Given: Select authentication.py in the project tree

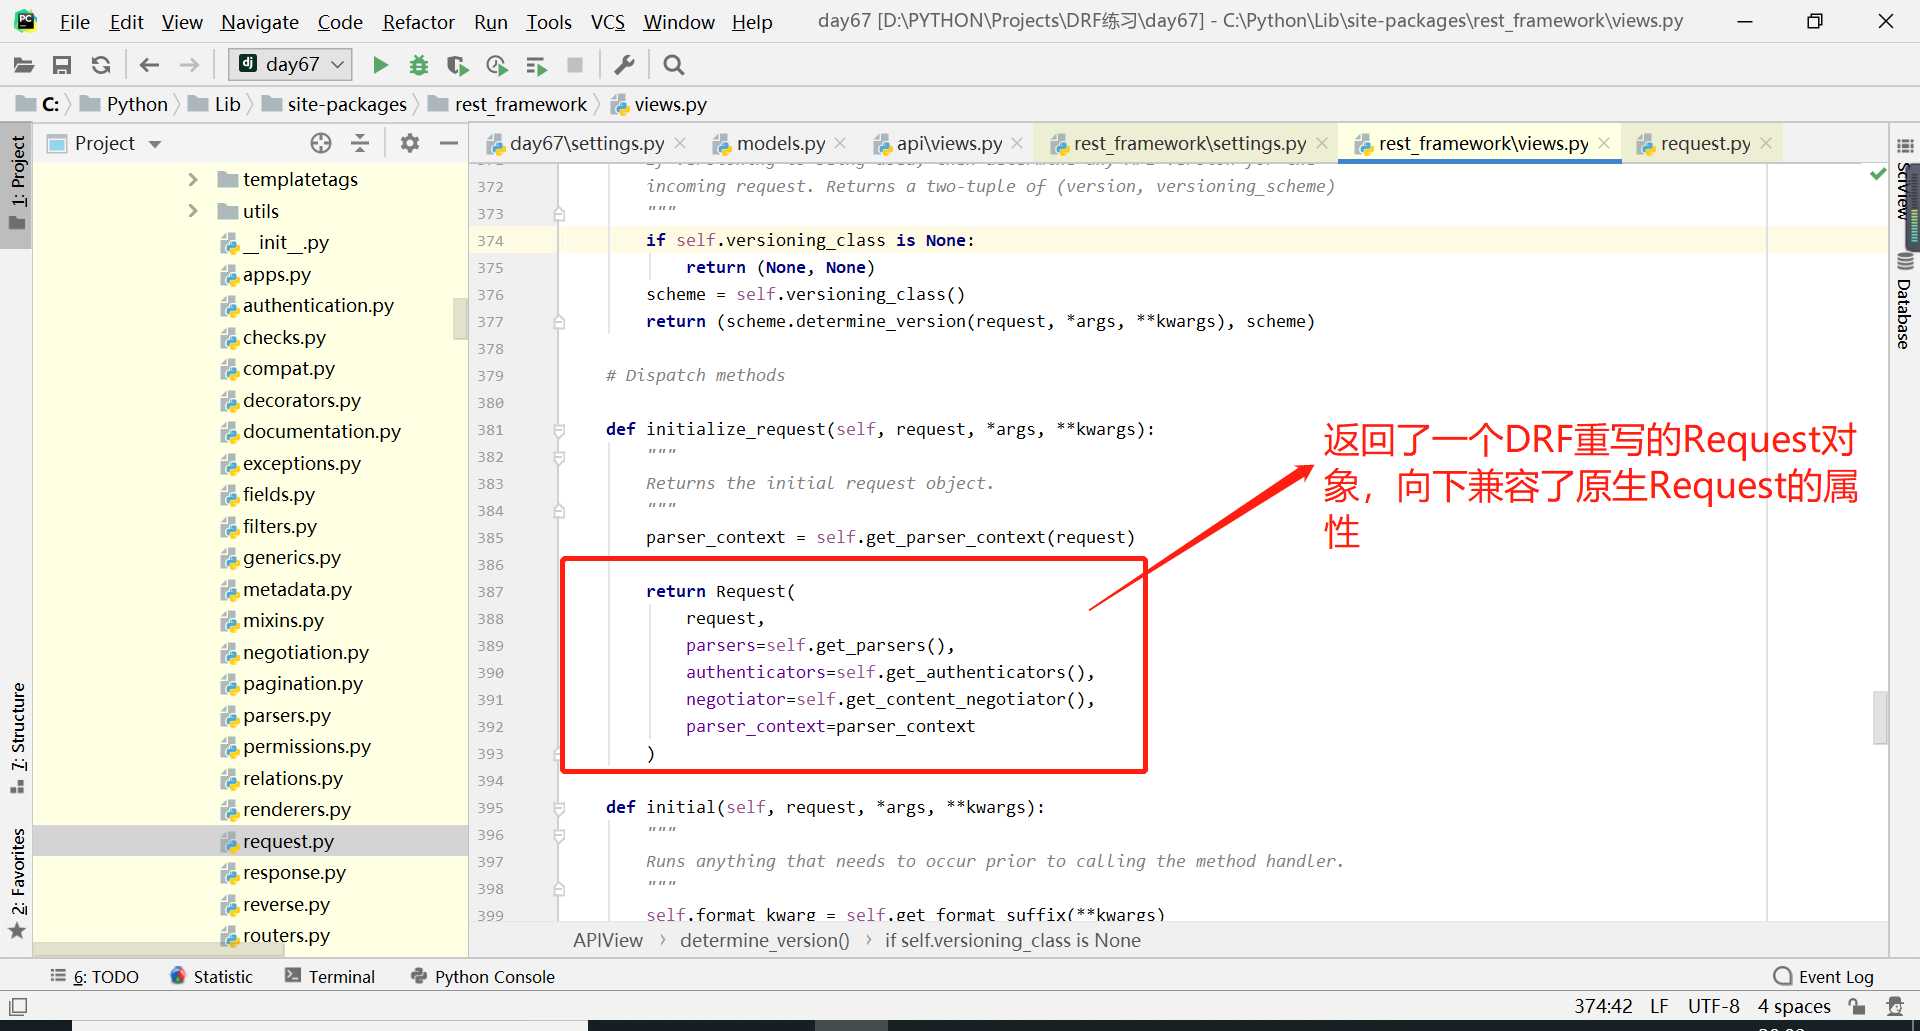Looking at the screenshot, I should tap(318, 306).
